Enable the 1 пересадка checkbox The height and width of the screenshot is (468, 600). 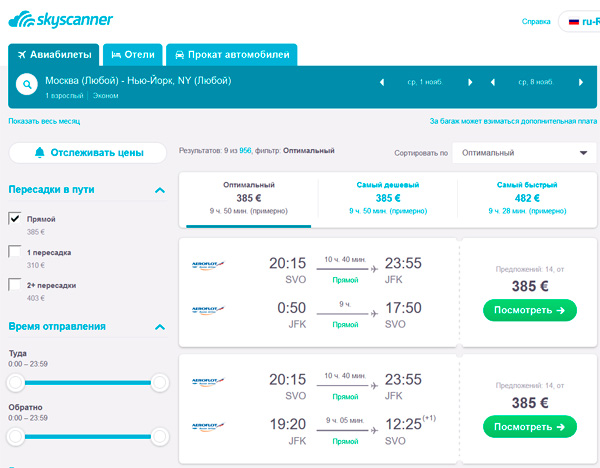(x=15, y=252)
